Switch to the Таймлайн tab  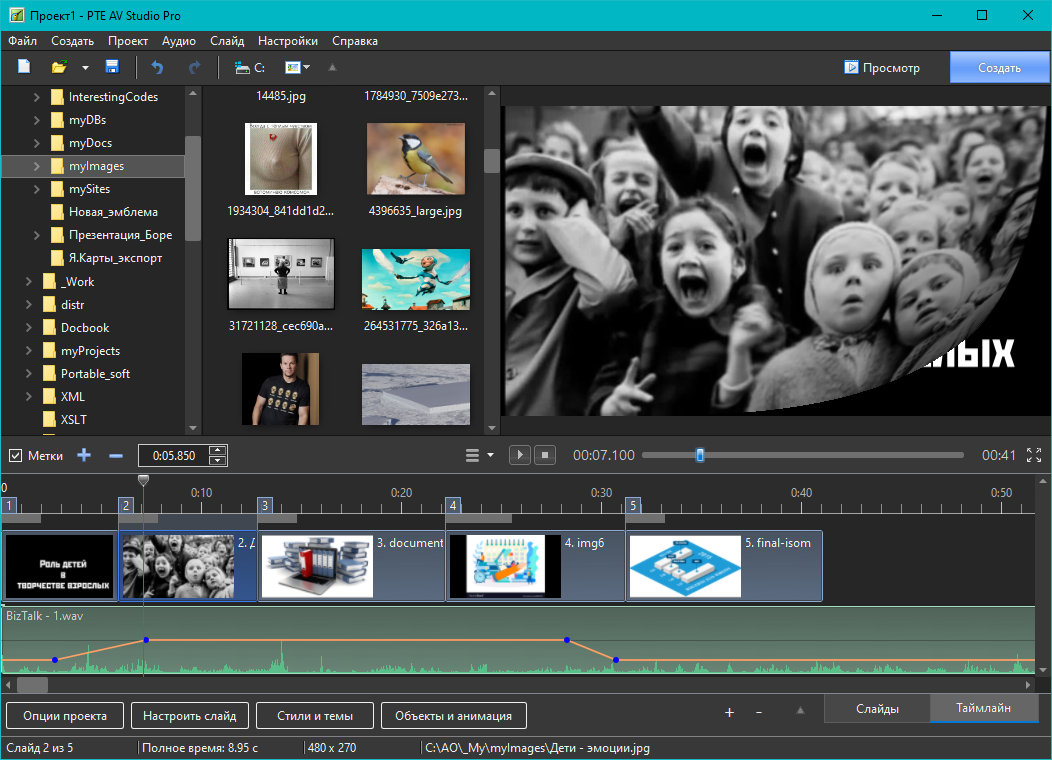point(983,708)
